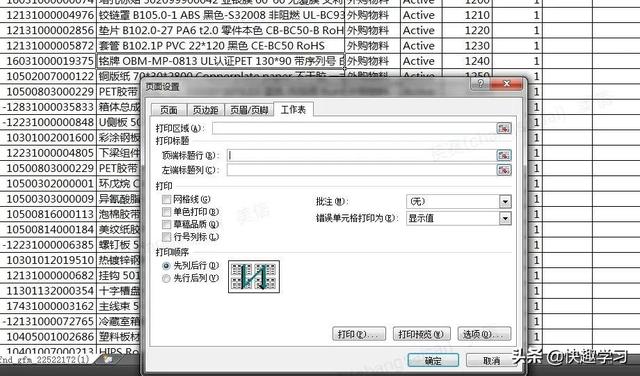Select cell 12131000004976 in spreadsheet
Screen dimensions: 640x376
click(x=48, y=15)
